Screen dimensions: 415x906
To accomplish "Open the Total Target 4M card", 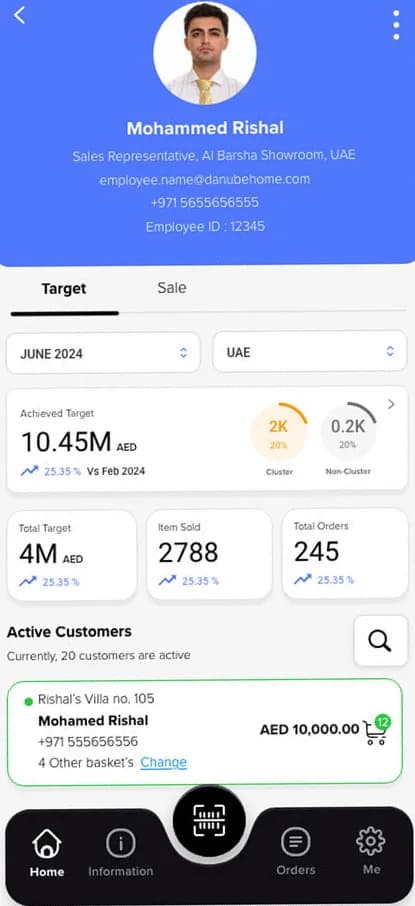I will pyautogui.click(x=72, y=556).
